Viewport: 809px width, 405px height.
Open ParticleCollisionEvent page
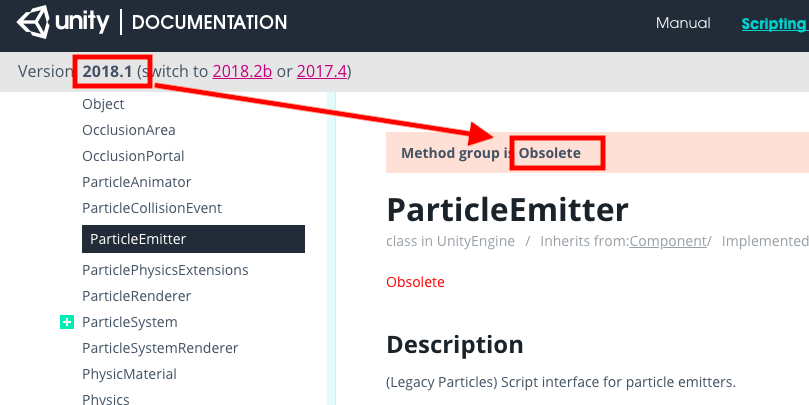152,208
